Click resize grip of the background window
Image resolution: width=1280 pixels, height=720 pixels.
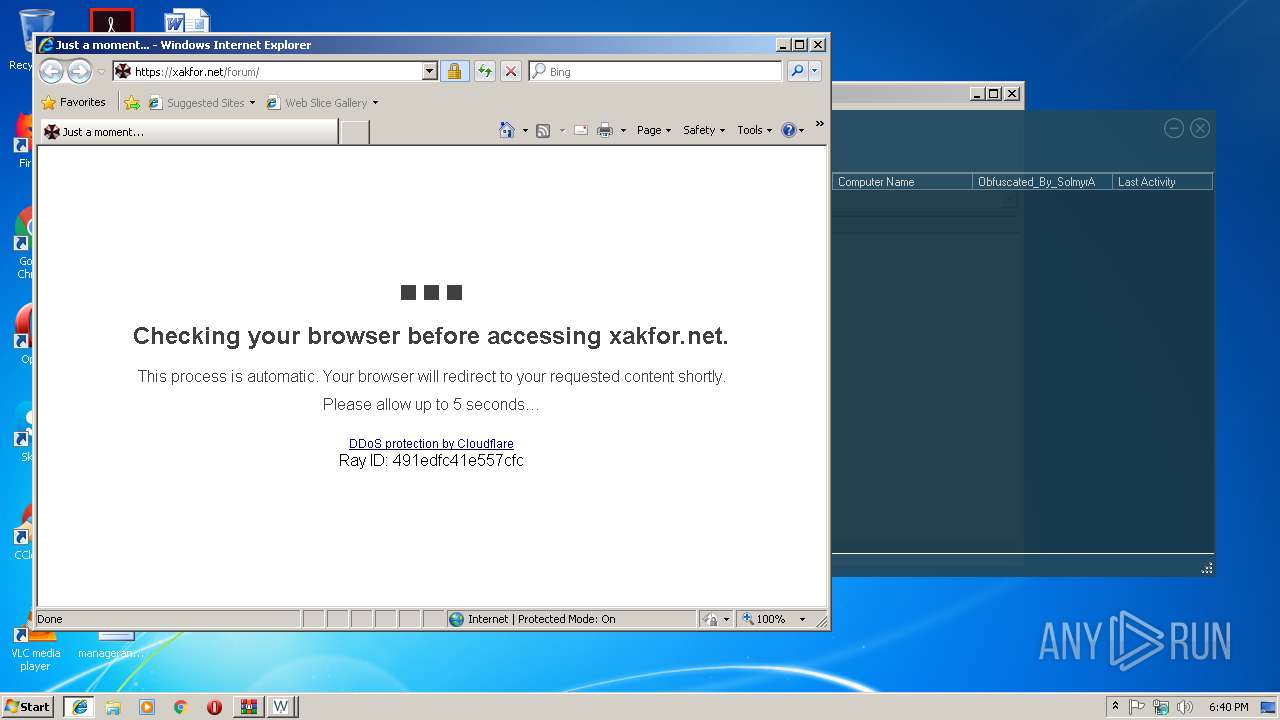pyautogui.click(x=1207, y=568)
